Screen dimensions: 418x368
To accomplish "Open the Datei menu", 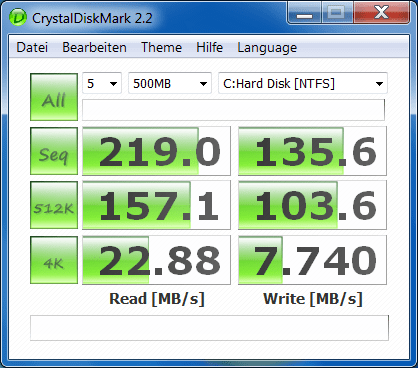I will coord(32,47).
